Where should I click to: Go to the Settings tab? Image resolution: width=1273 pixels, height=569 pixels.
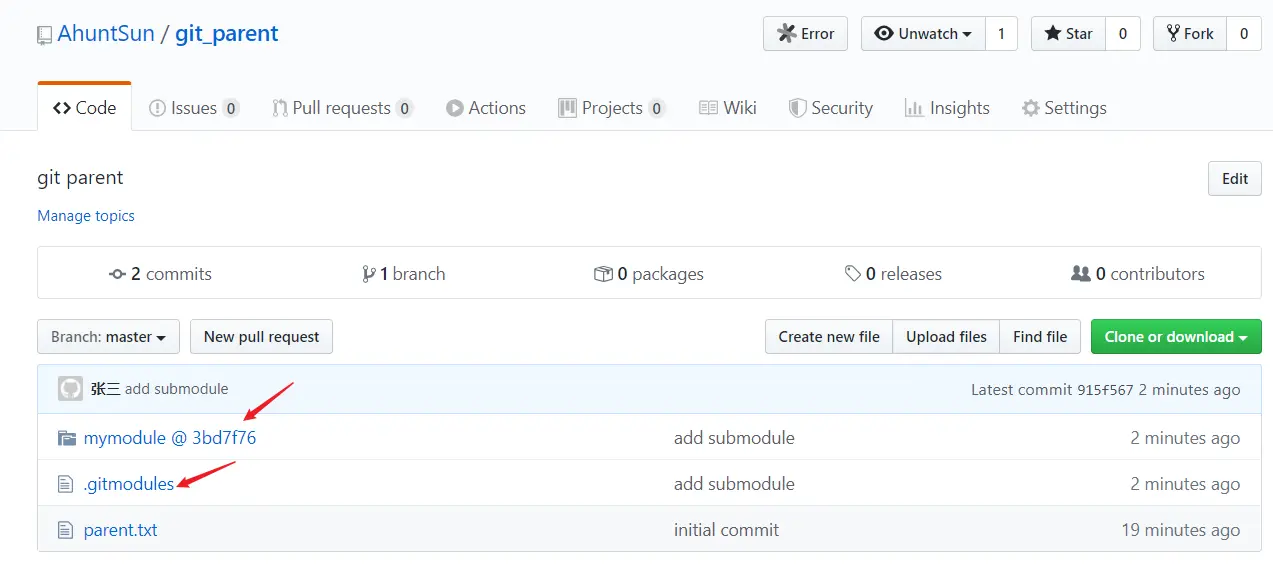coord(1064,108)
